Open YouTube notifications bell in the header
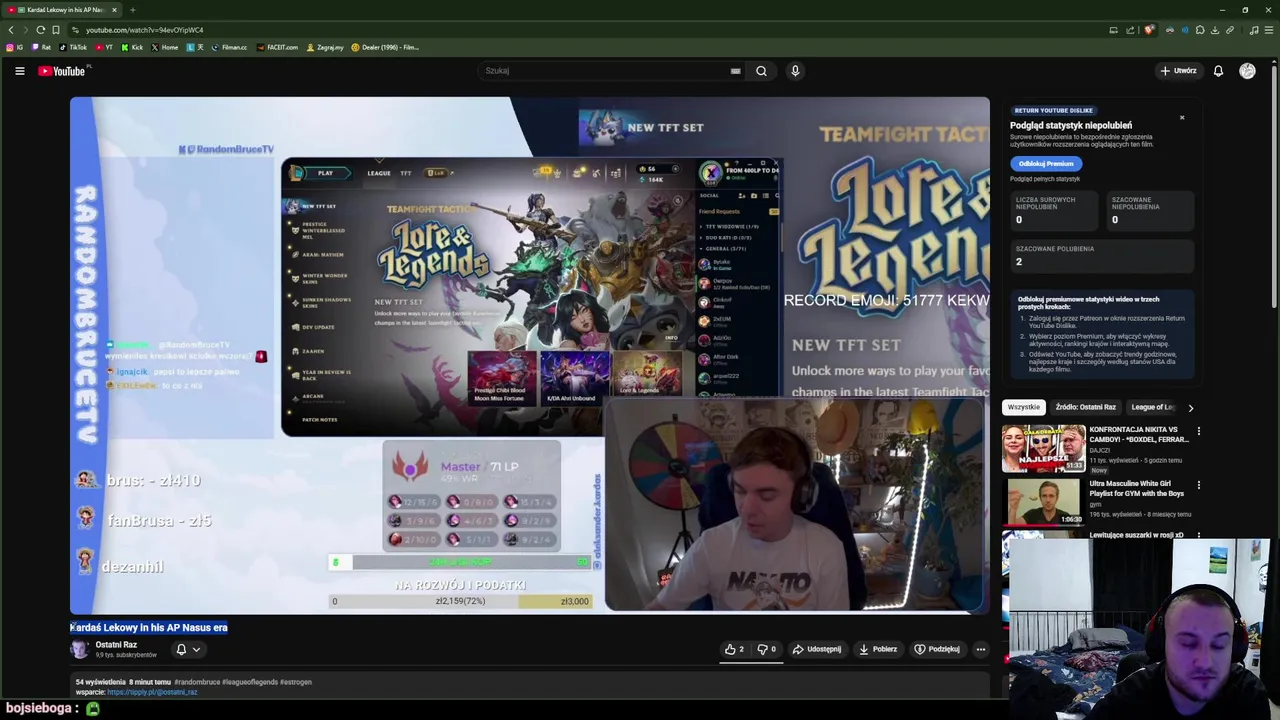 coord(1218,71)
